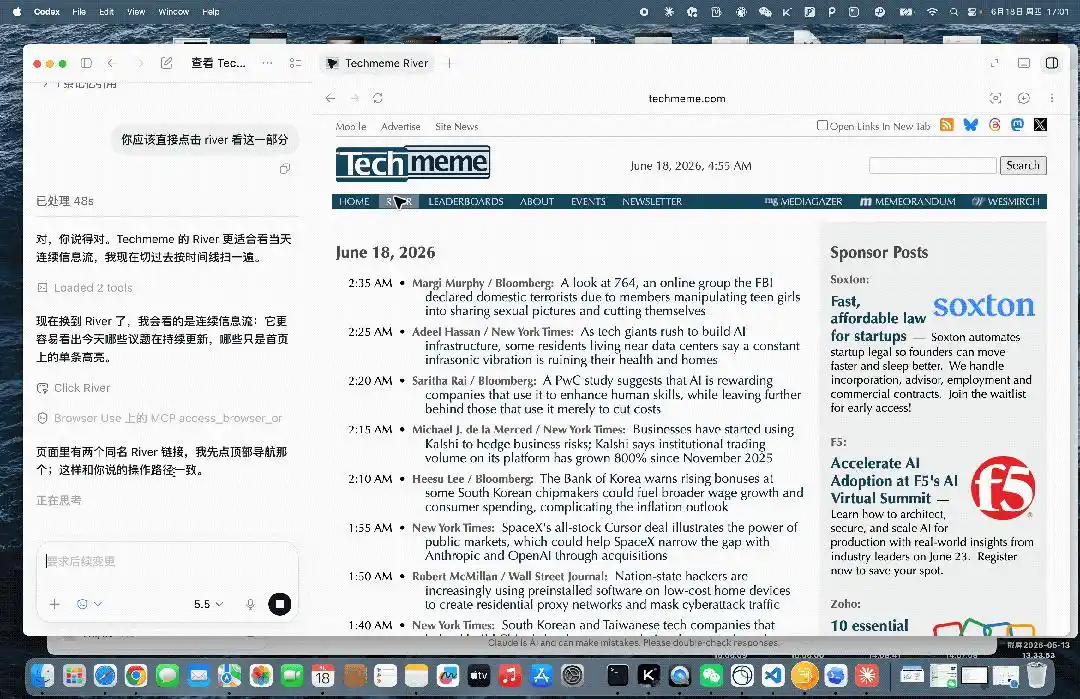Open Techmeme's Mastodon icon
Screen dimensions: 1080x699
1017,125
